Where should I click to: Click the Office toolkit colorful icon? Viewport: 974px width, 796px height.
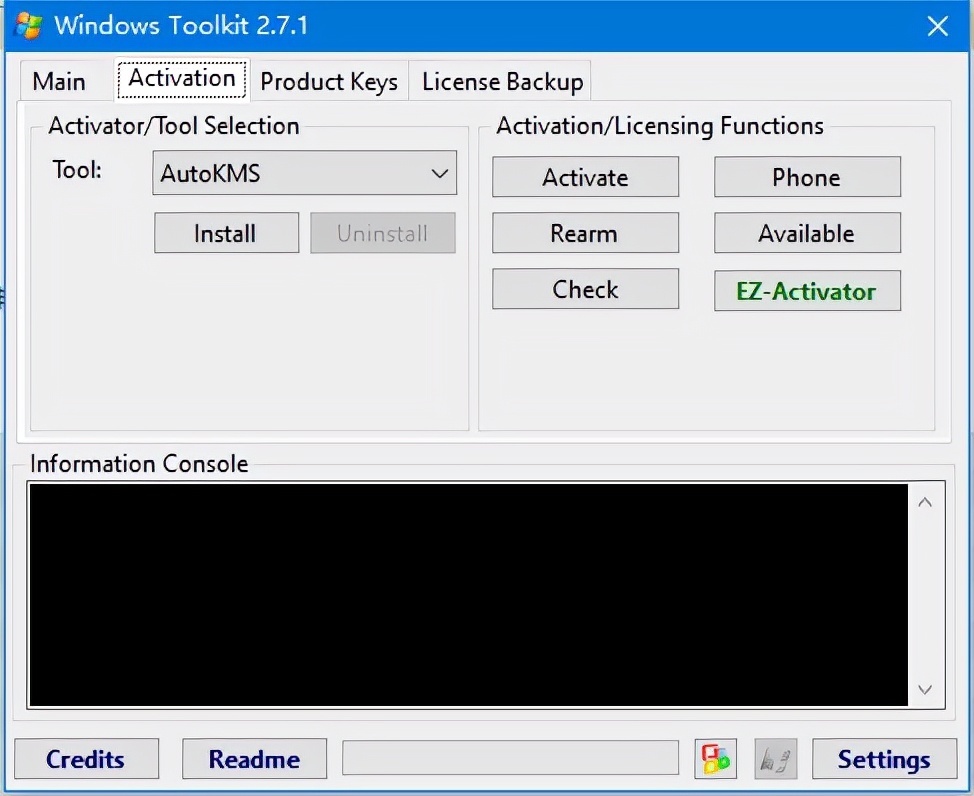point(716,759)
